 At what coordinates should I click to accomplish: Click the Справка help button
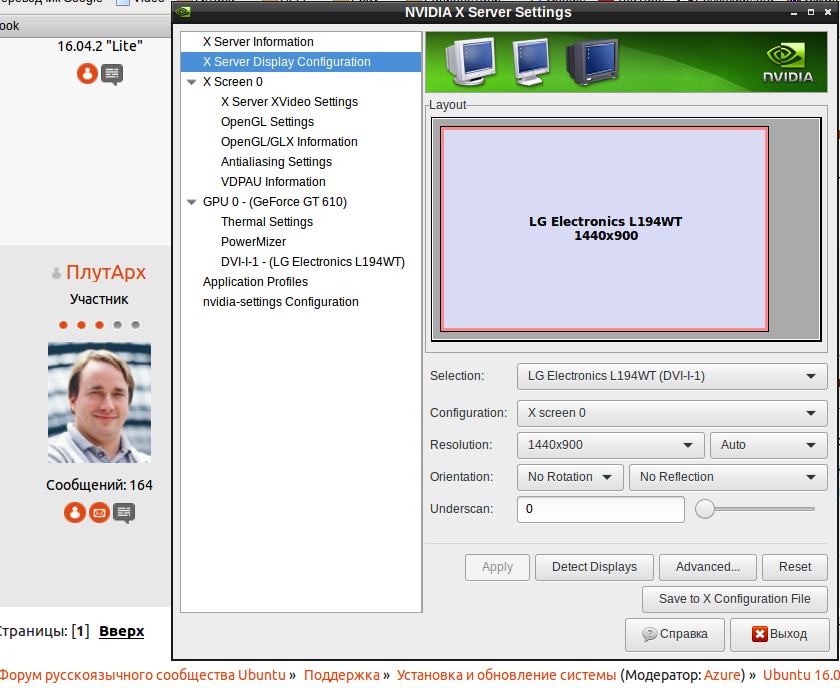click(674, 634)
